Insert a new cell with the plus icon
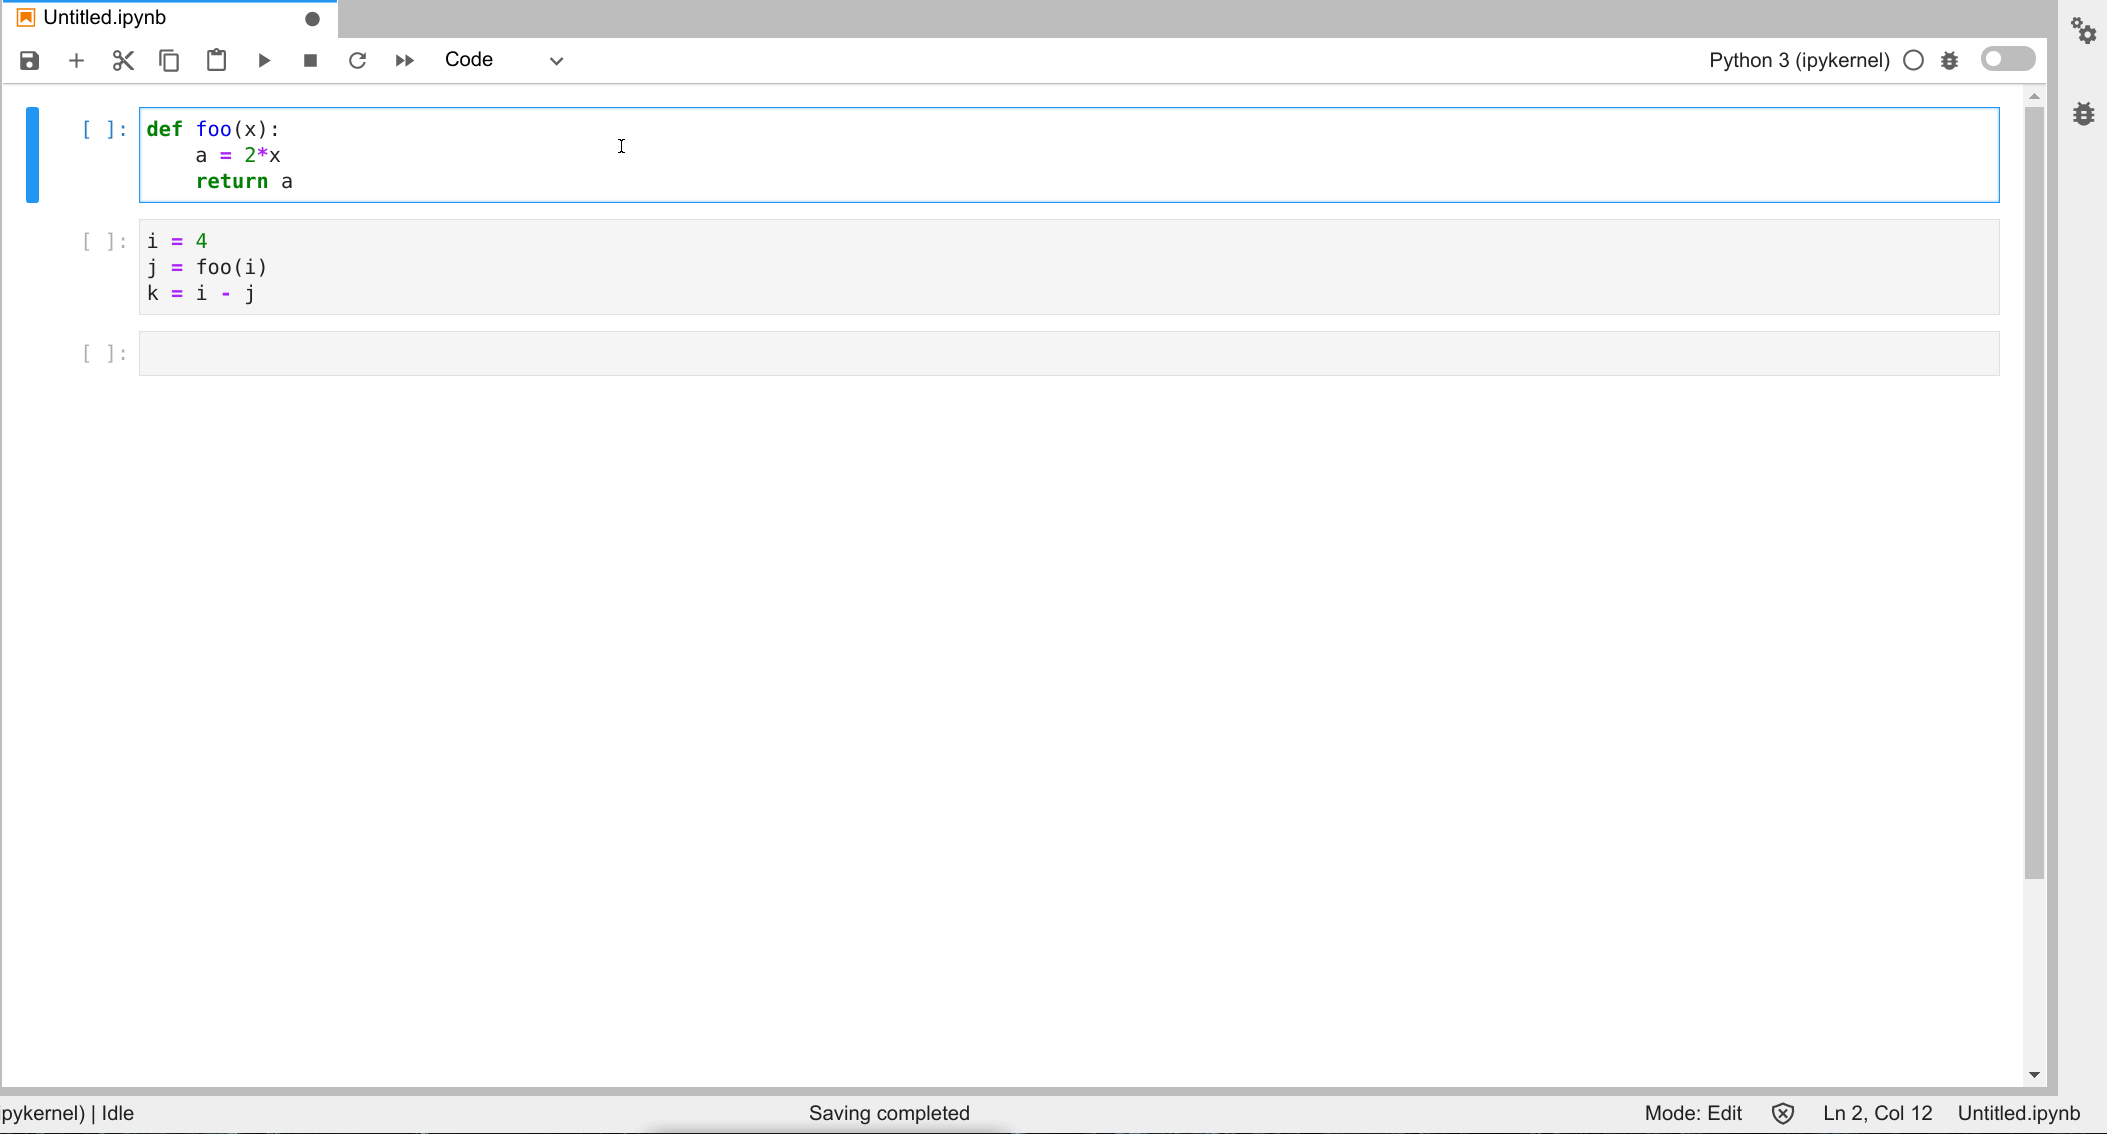 point(76,60)
